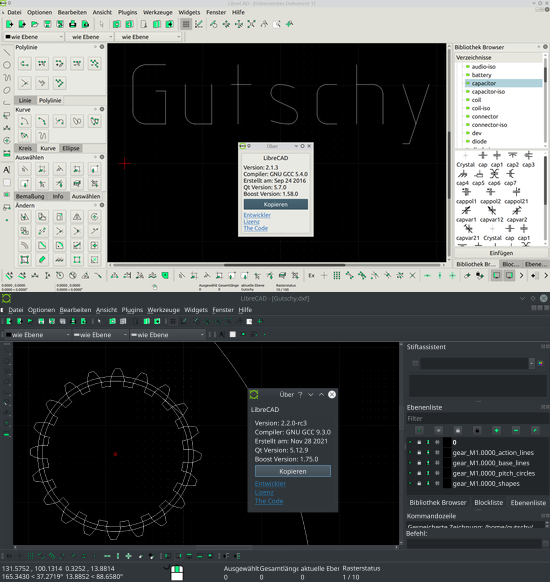550x582 pixels.
Task: Open the line width 'wie Ebene' dropdown in the dark window
Action: click(x=101, y=335)
